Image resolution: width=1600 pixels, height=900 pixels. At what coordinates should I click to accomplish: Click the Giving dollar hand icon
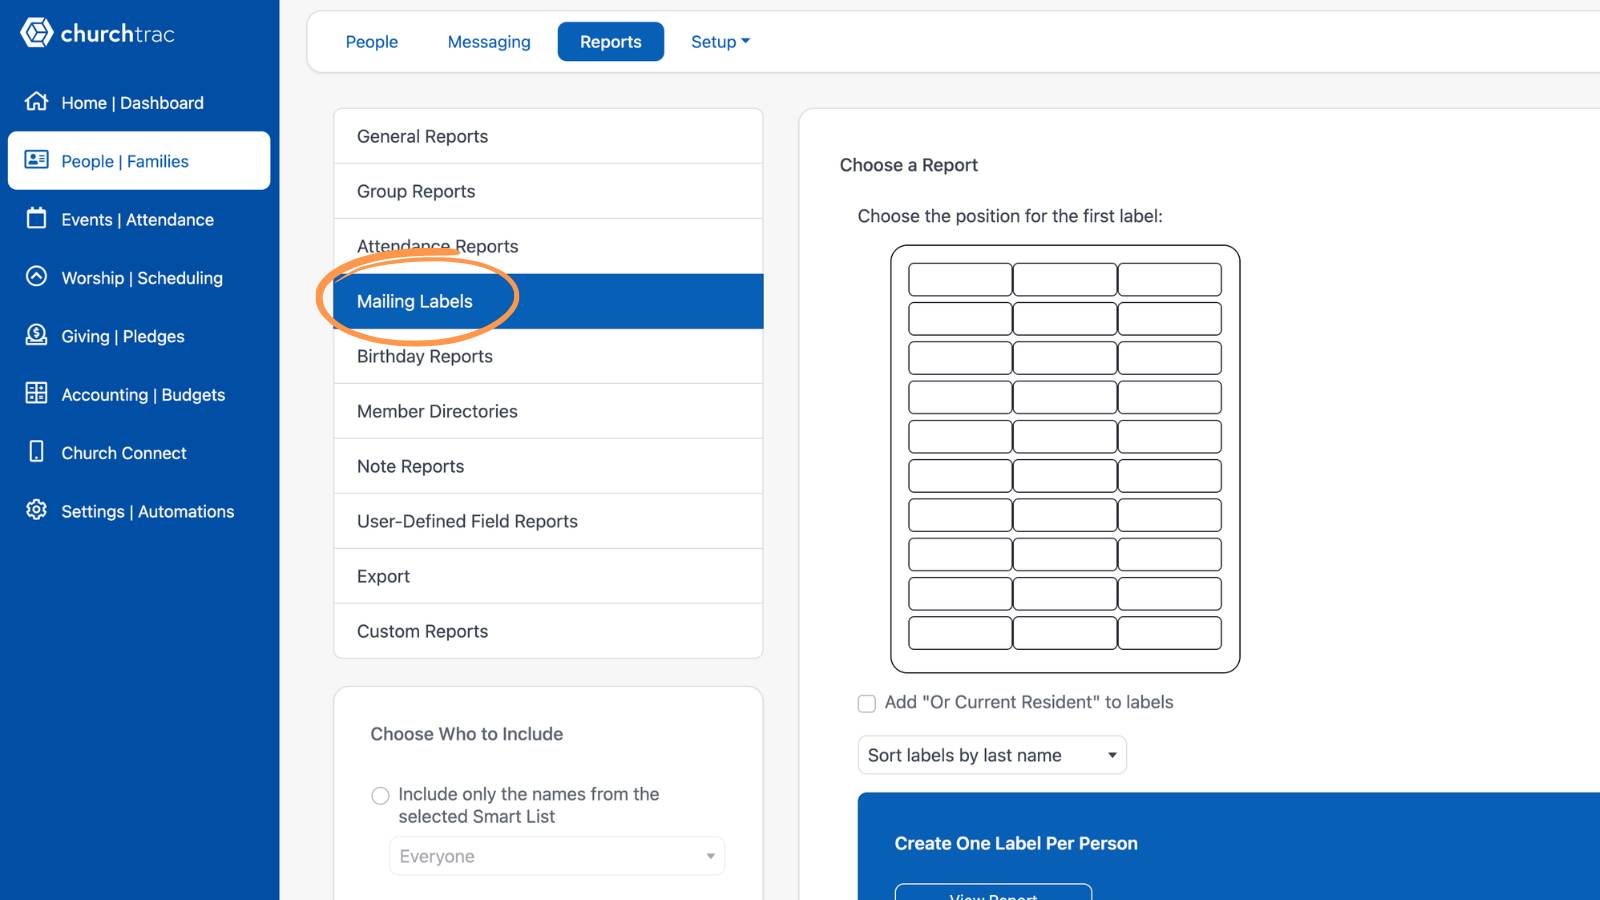click(37, 335)
